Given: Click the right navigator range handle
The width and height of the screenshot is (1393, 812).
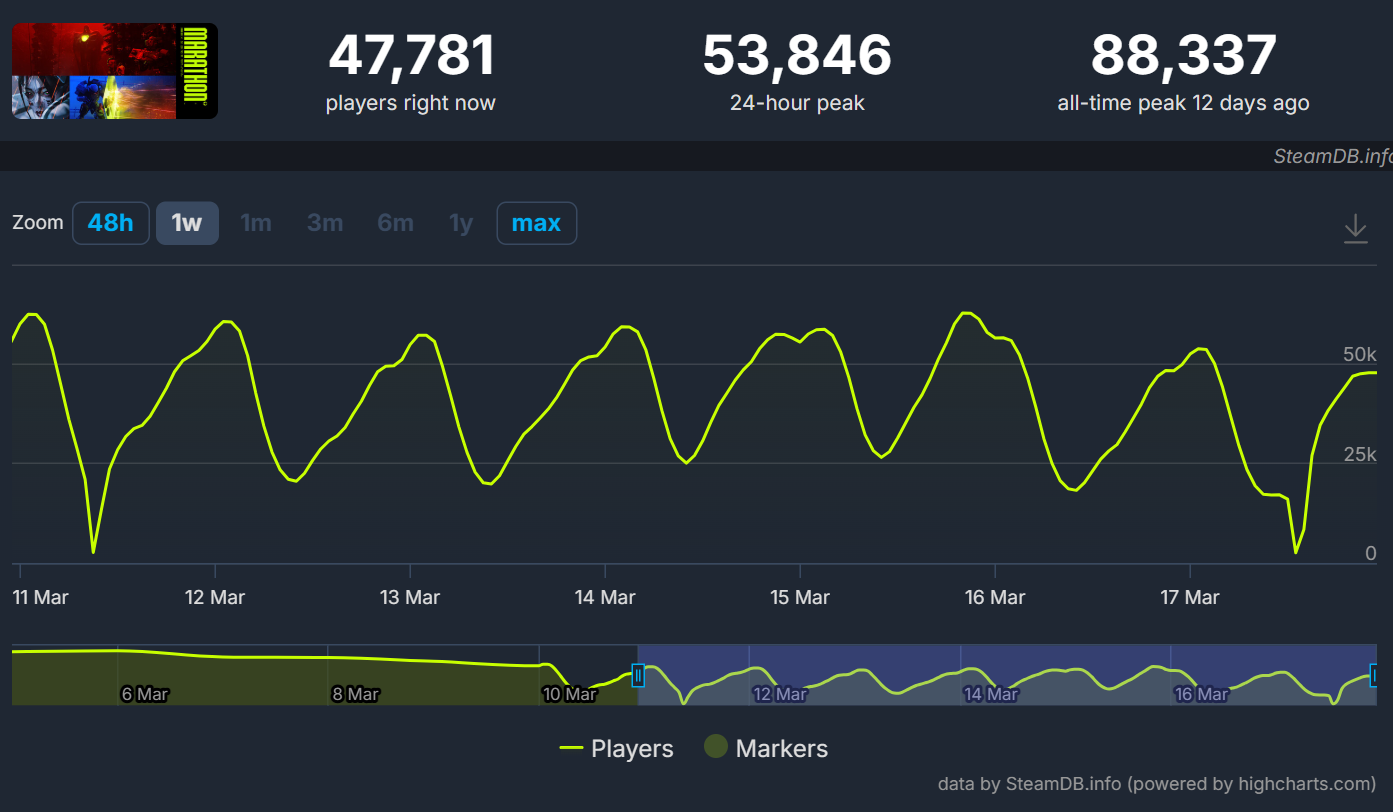Looking at the screenshot, I should (x=1375, y=677).
